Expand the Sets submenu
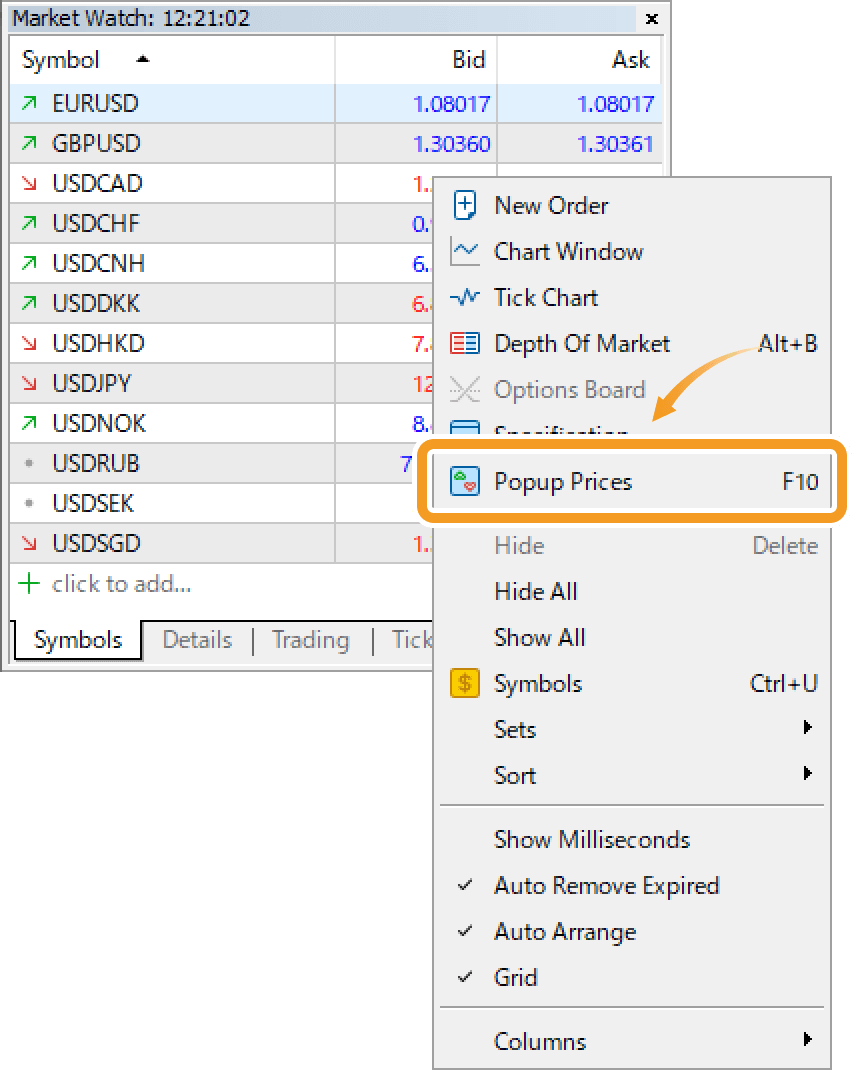 (515, 729)
